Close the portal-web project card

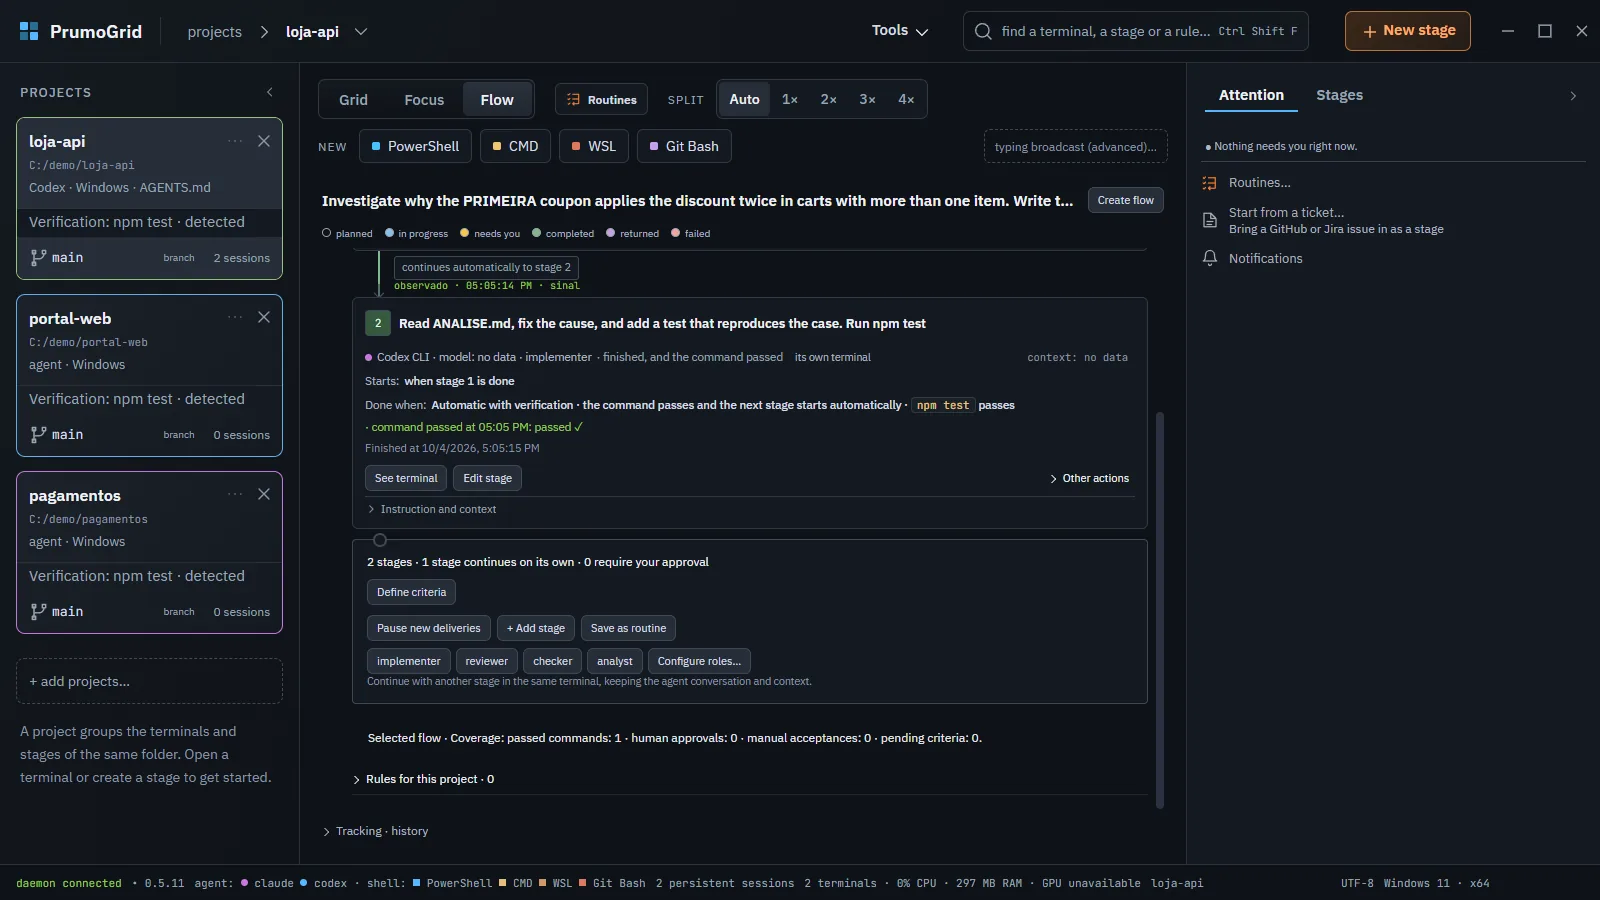[264, 317]
